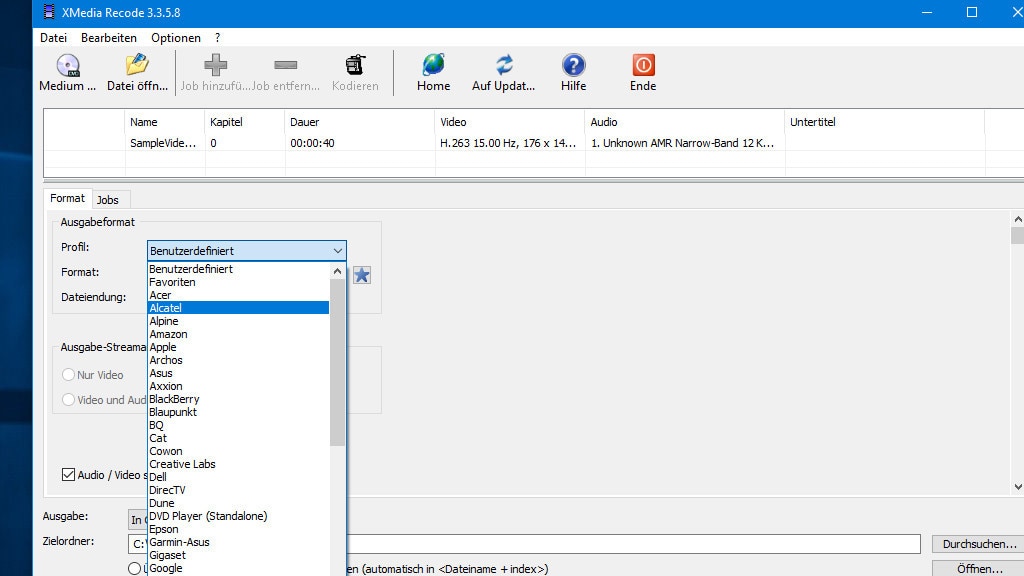Click the Öffnen button

click(977, 567)
